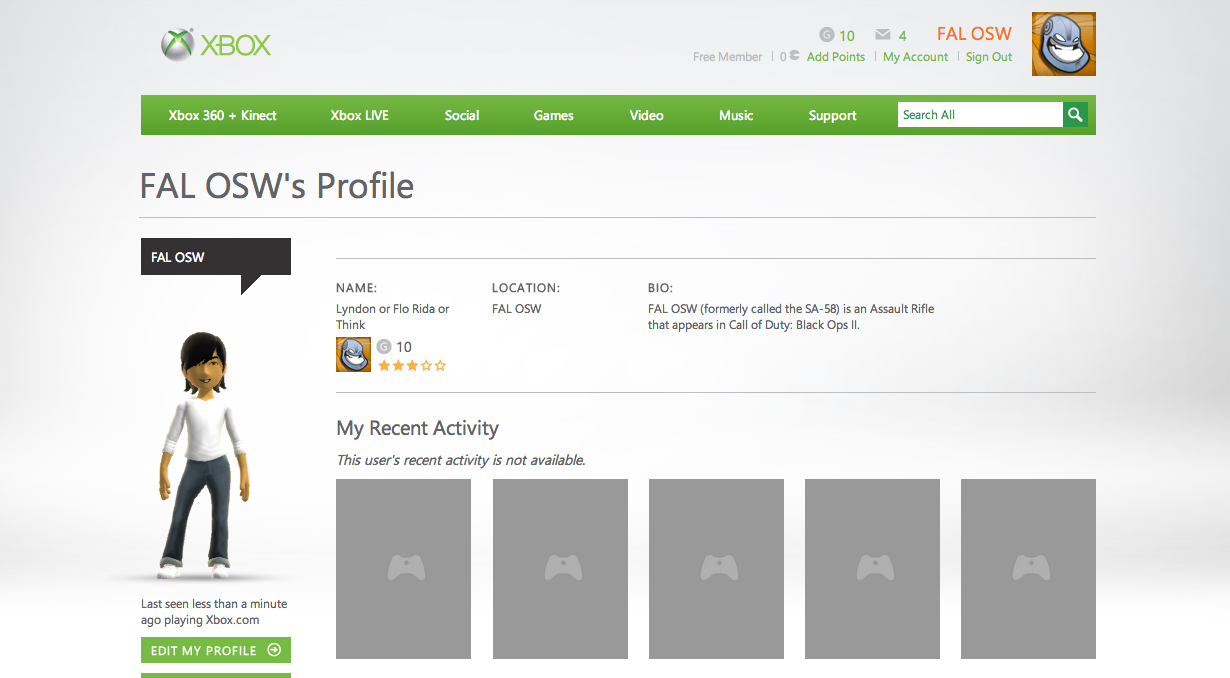Open Xbox 360 + Kinect menu
Screen dimensions: 1230x678
222,115
